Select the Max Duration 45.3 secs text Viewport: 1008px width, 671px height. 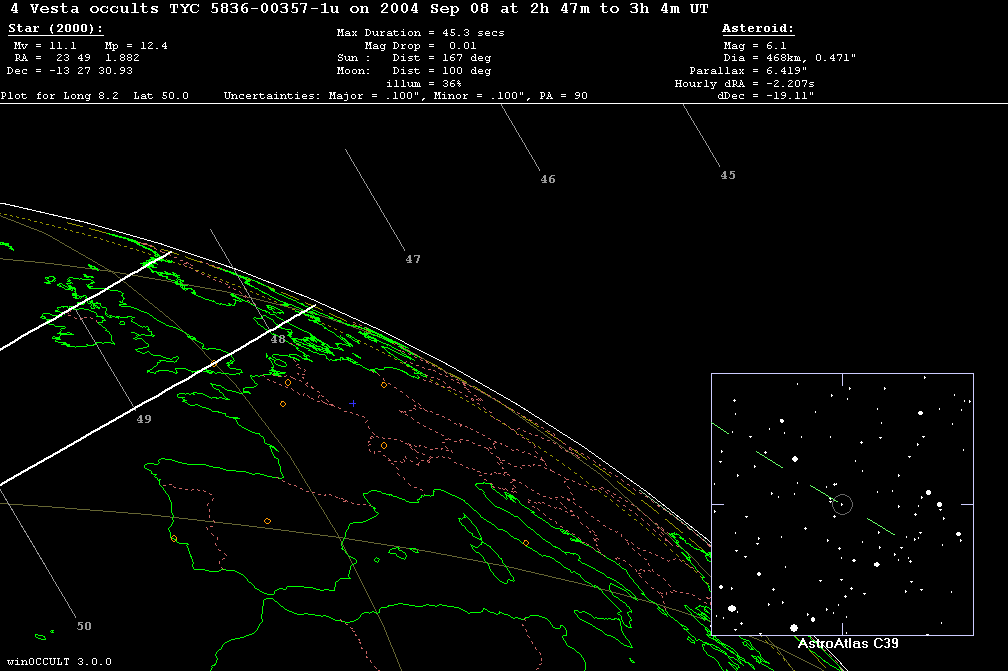[420, 33]
